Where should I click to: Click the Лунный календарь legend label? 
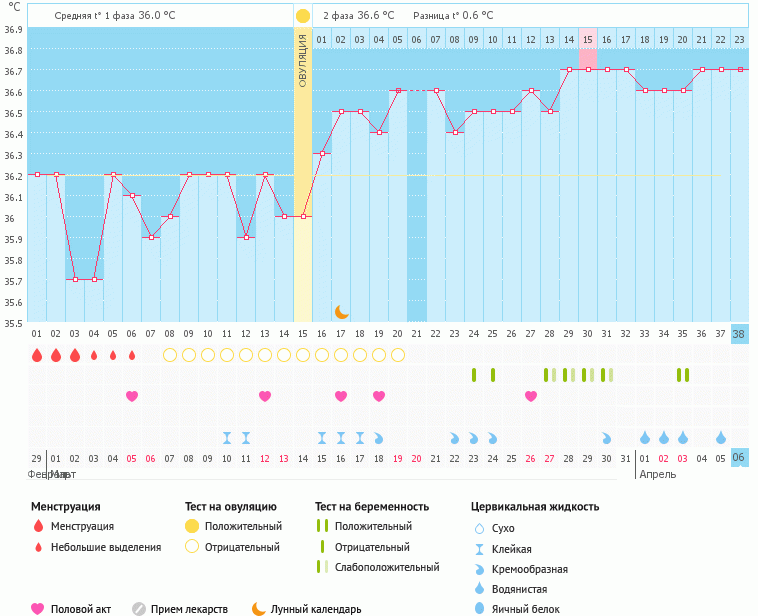[316, 608]
